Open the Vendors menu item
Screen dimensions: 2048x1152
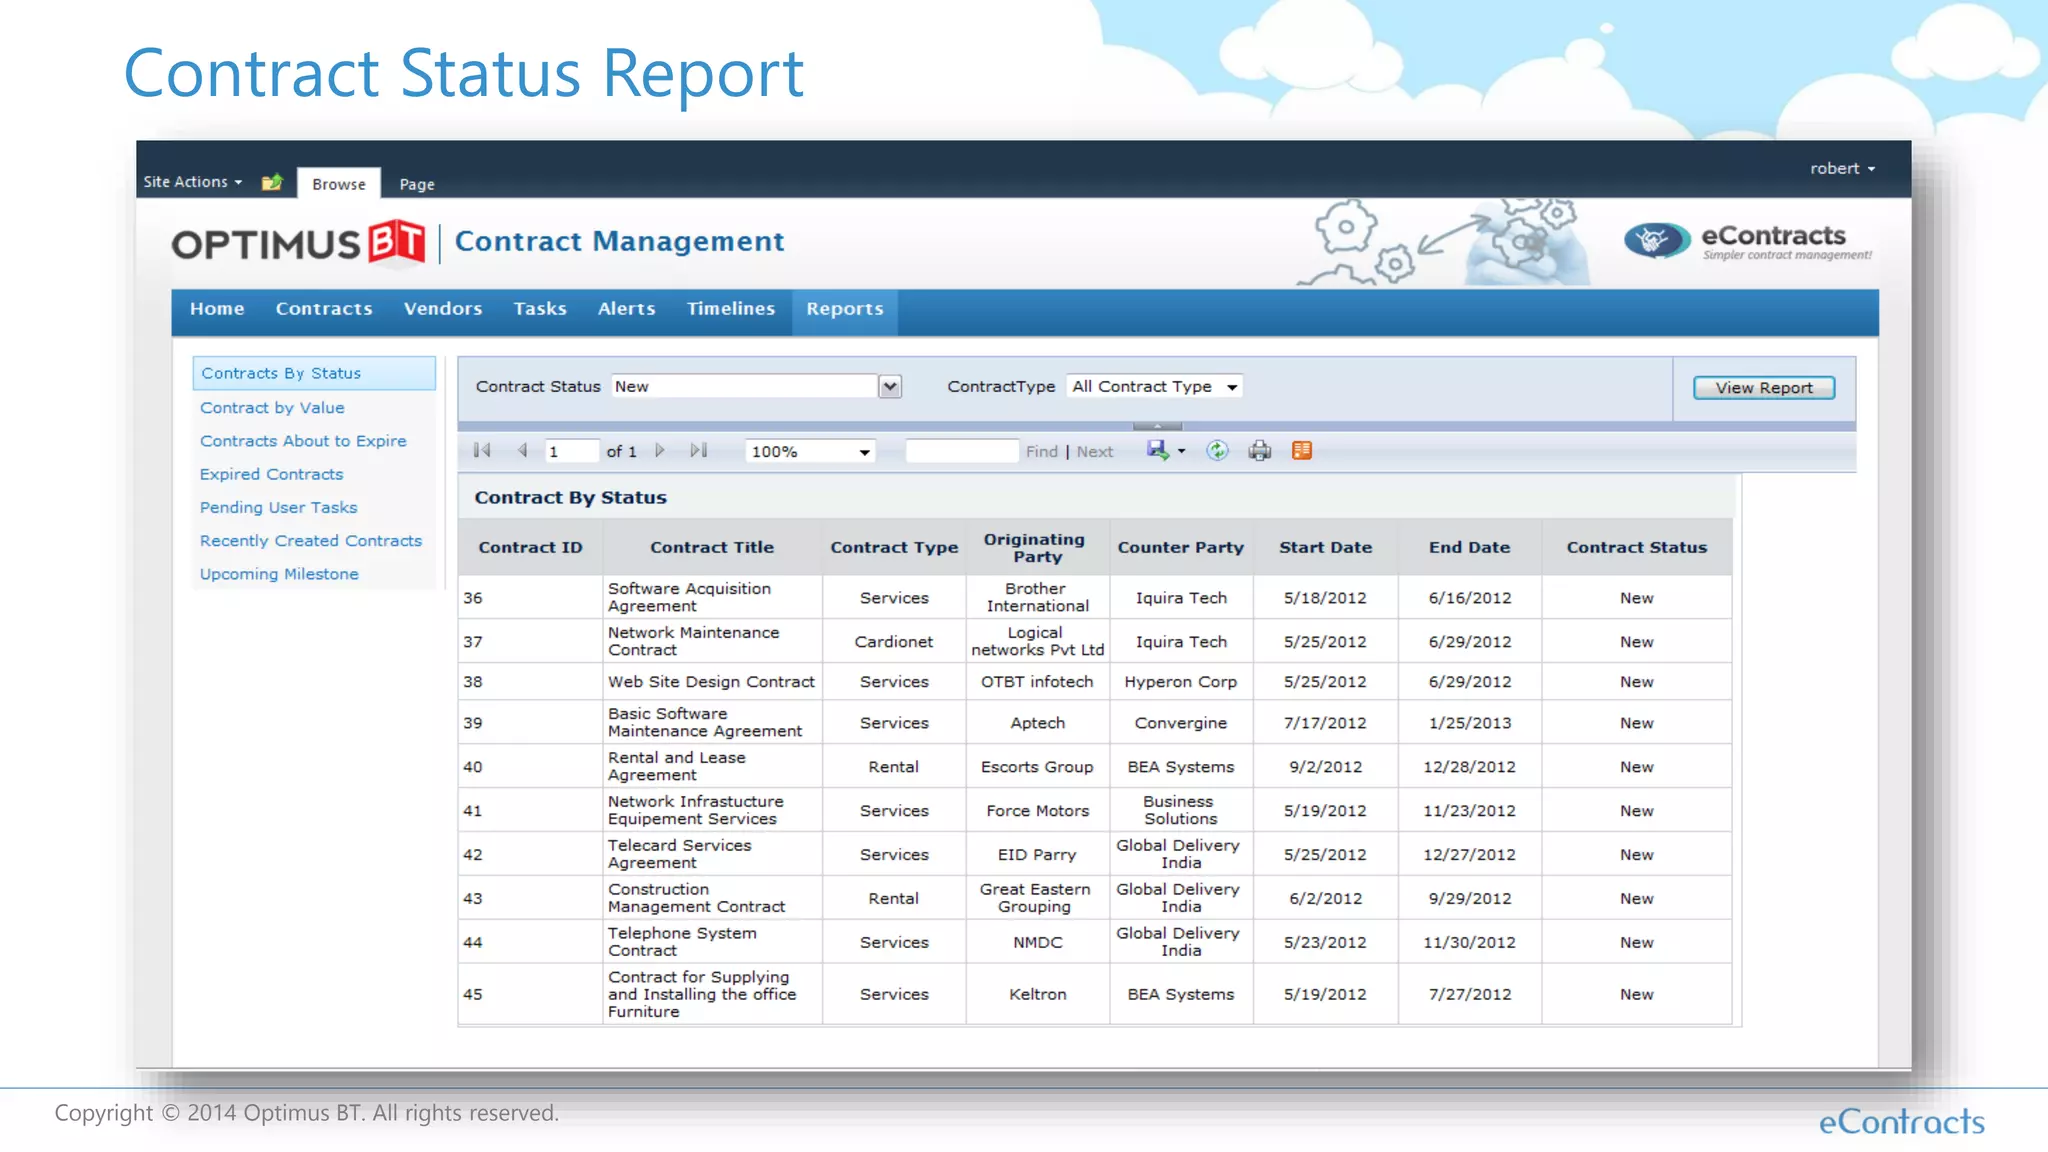point(443,309)
